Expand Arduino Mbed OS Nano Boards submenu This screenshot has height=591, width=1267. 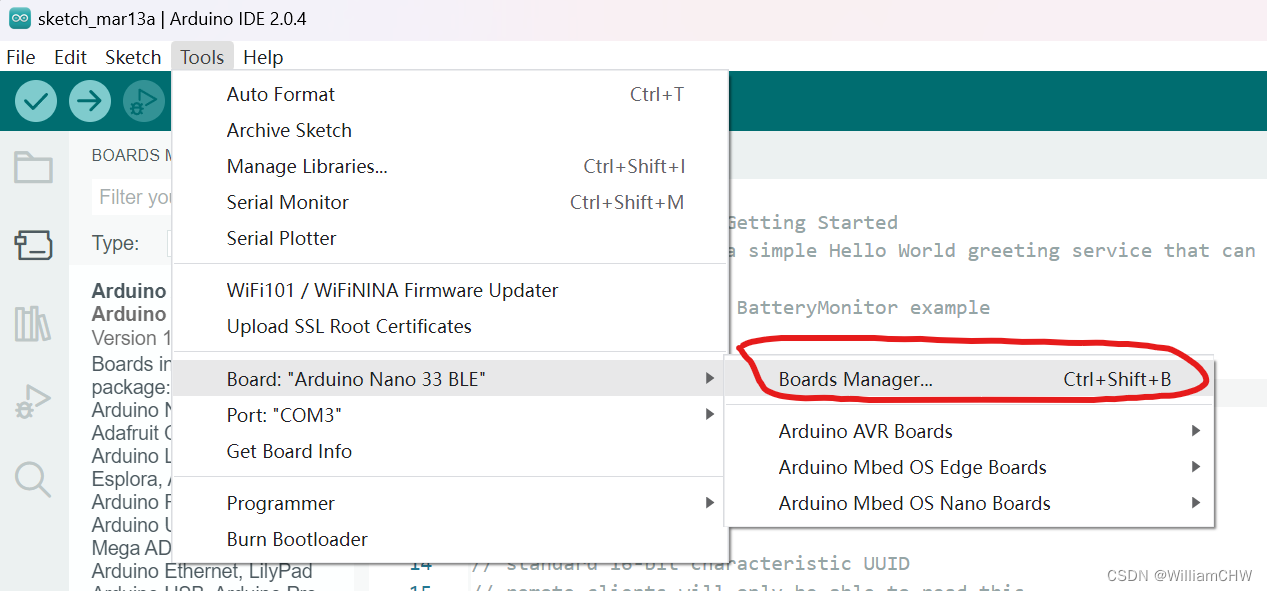(x=969, y=503)
